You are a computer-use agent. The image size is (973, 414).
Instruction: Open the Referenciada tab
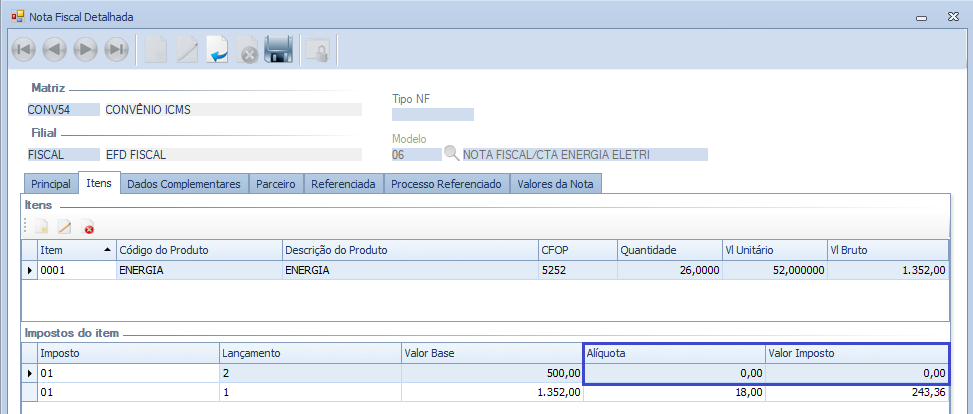coord(343,184)
